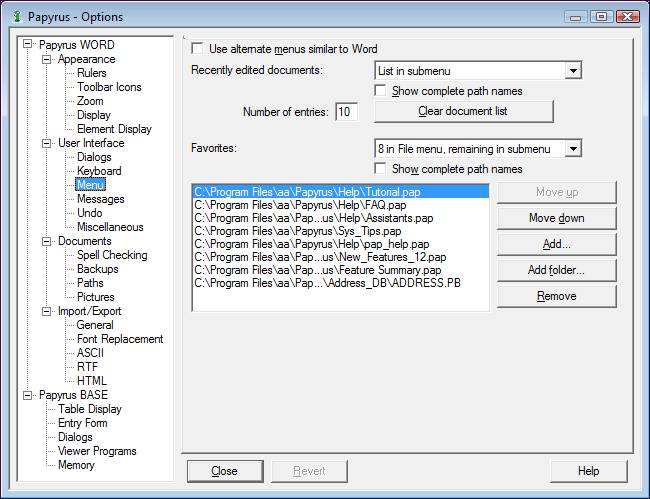The height and width of the screenshot is (499, 650).
Task: Select Paths in the tree
Action: 90,283
